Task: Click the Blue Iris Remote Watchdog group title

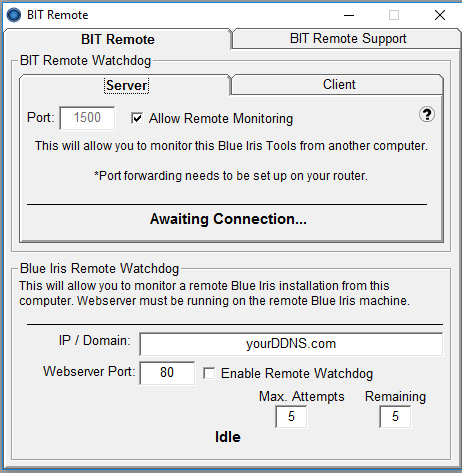Action: point(99,268)
